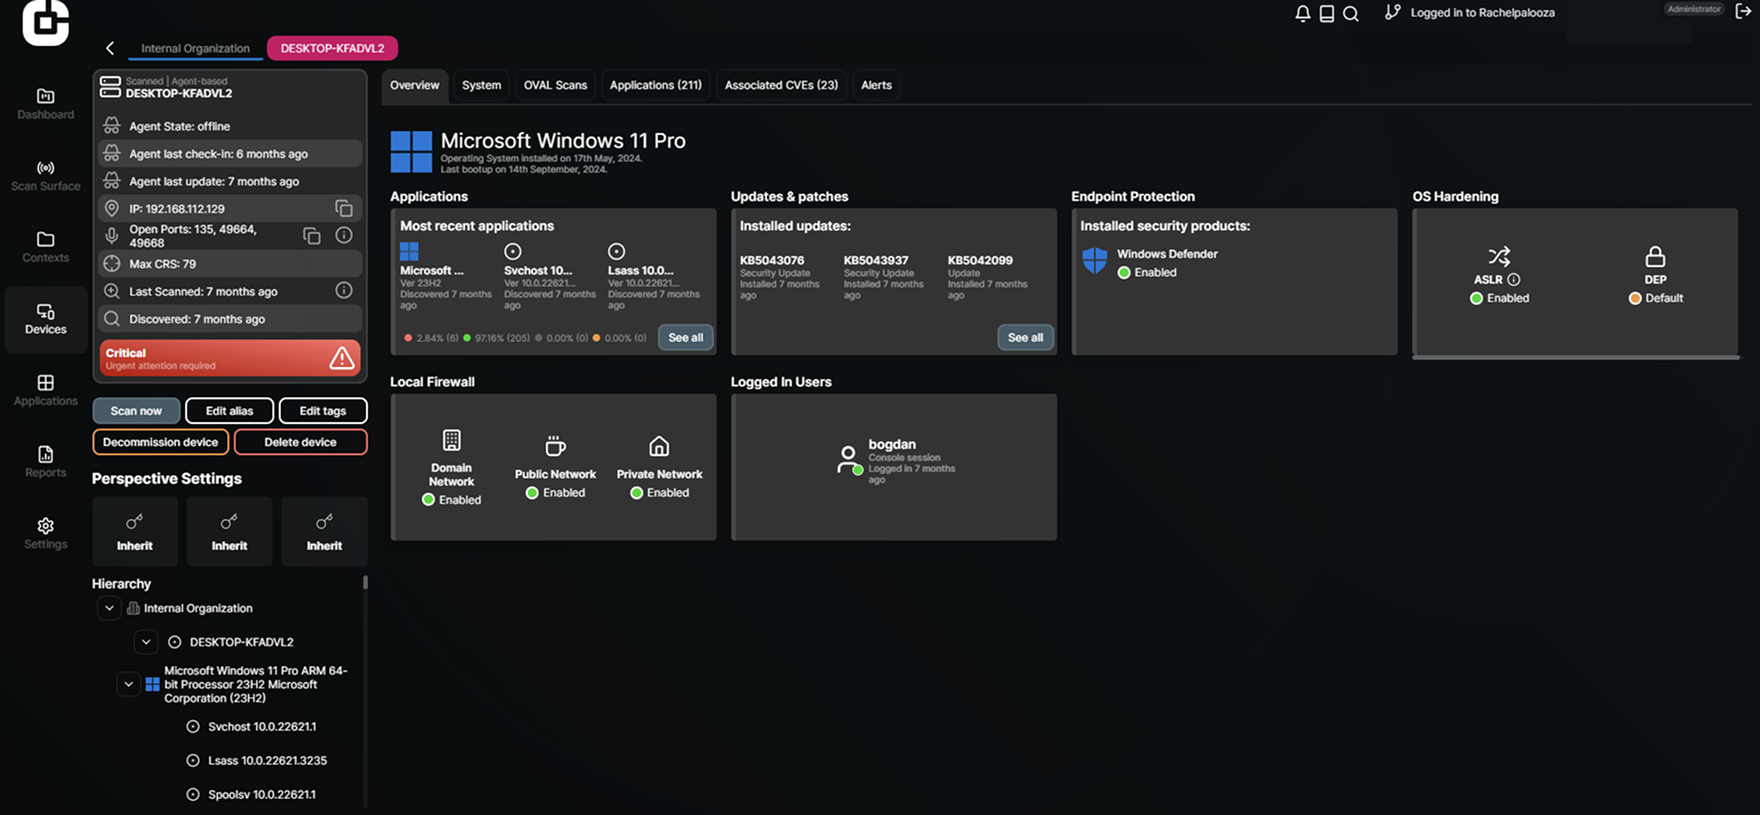Click the search magnifier icon

(x=1351, y=13)
